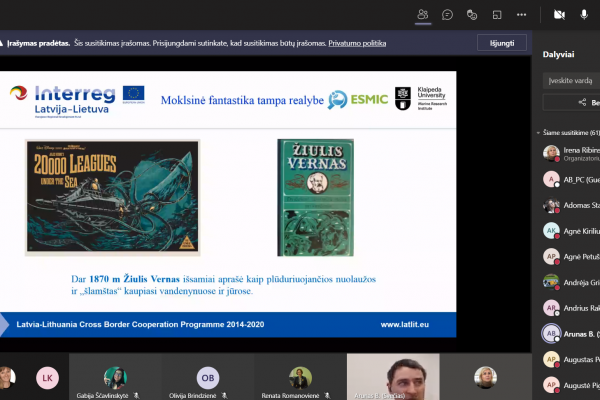Open the more actions ellipsis menu

pos(522,15)
